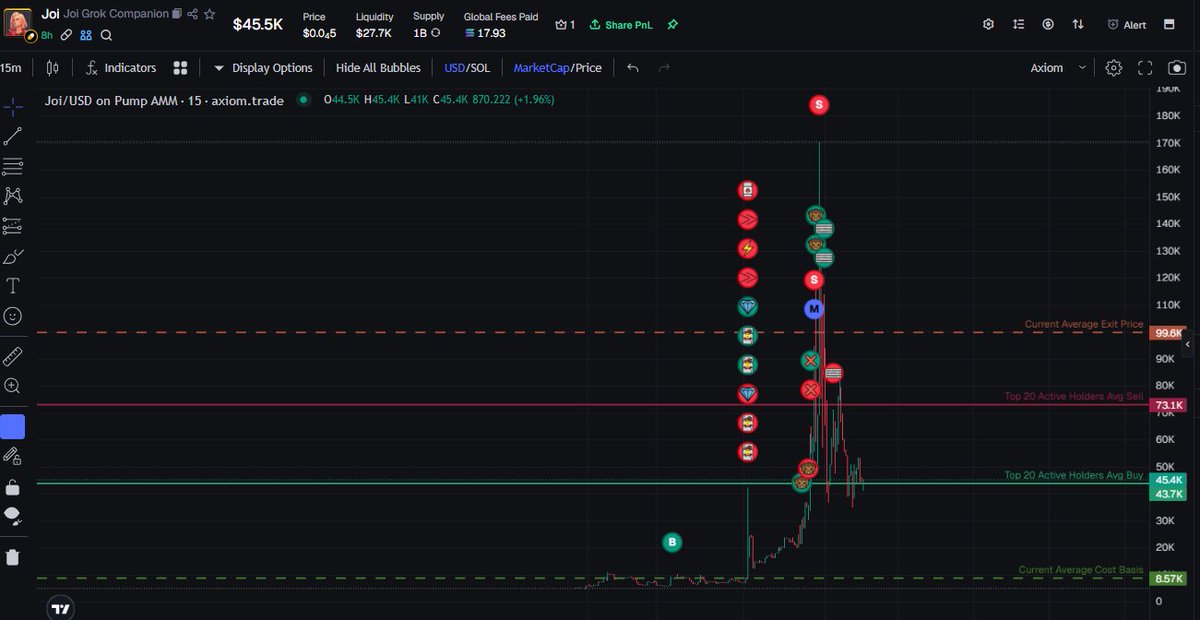Click the crown count 1 button

(x=566, y=24)
